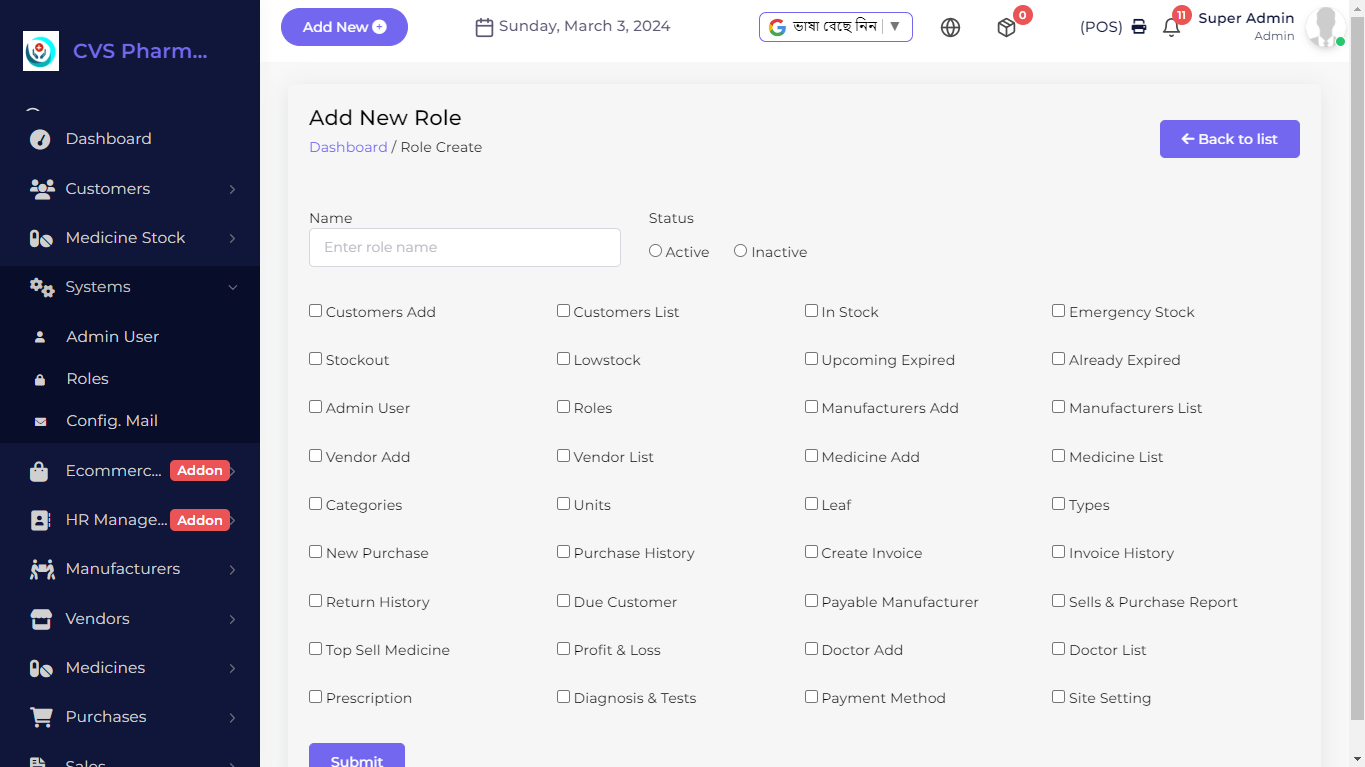Open Roles in the Systems submenu
1365x767 pixels.
coord(87,379)
